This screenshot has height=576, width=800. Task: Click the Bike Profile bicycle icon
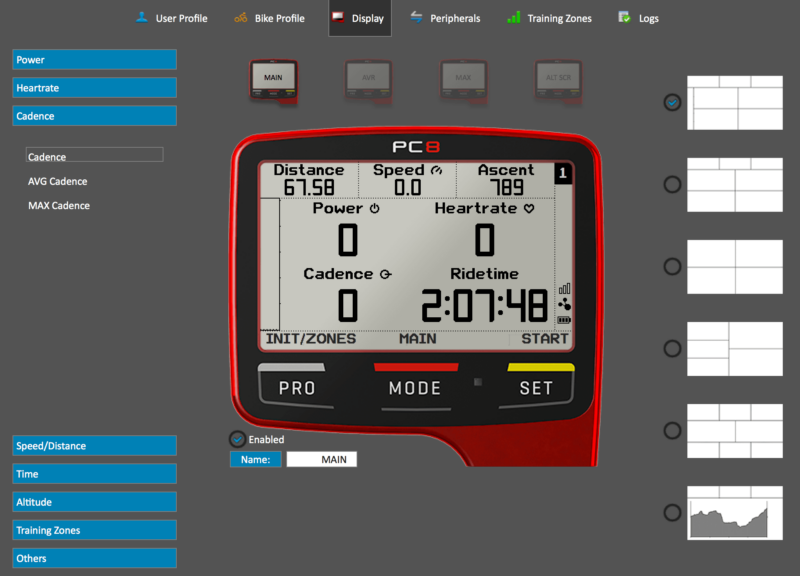coord(241,18)
